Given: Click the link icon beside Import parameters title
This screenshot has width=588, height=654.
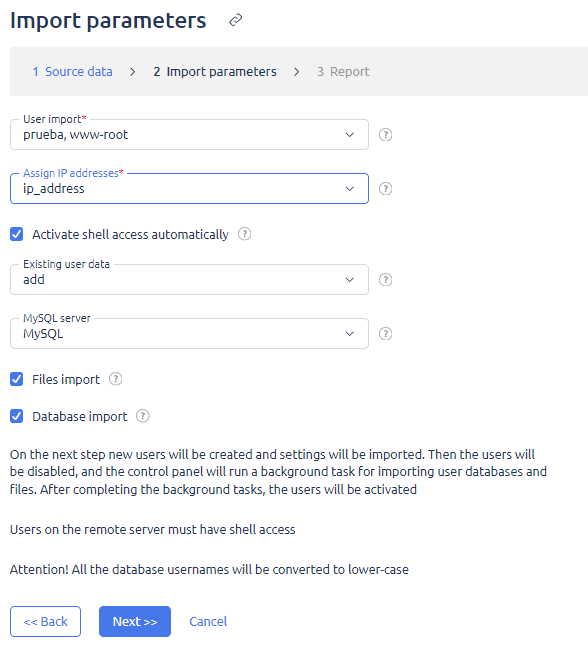Looking at the screenshot, I should 236,20.
